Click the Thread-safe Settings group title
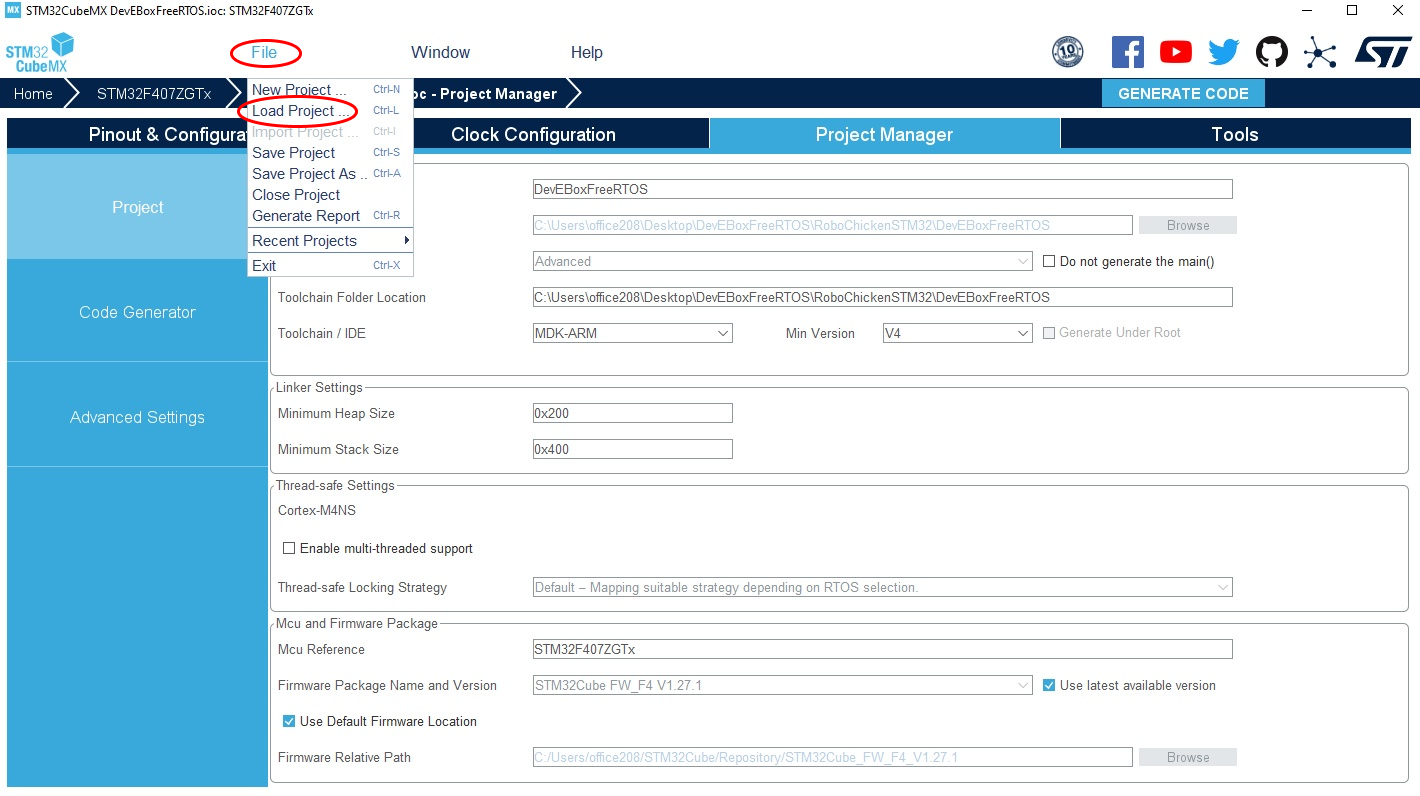This screenshot has height=796, width=1420. pyautogui.click(x=335, y=485)
